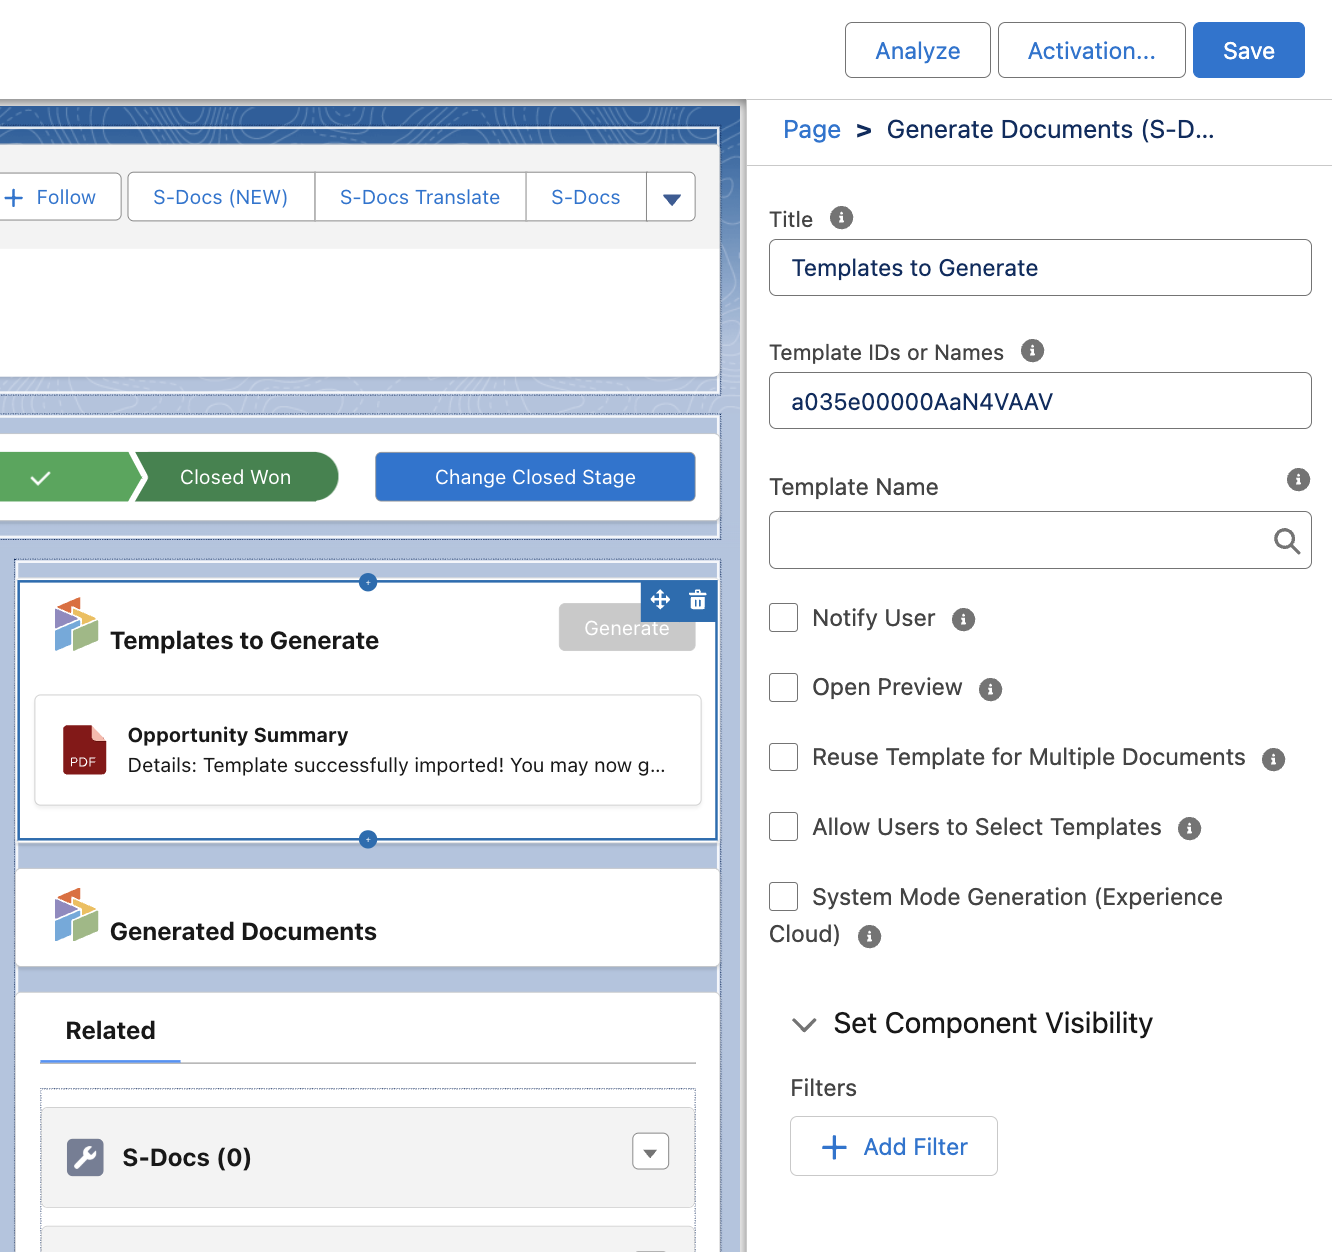Open the S-Docs related list actions dropdown
Screen dimensions: 1332x1252
[650, 1151]
